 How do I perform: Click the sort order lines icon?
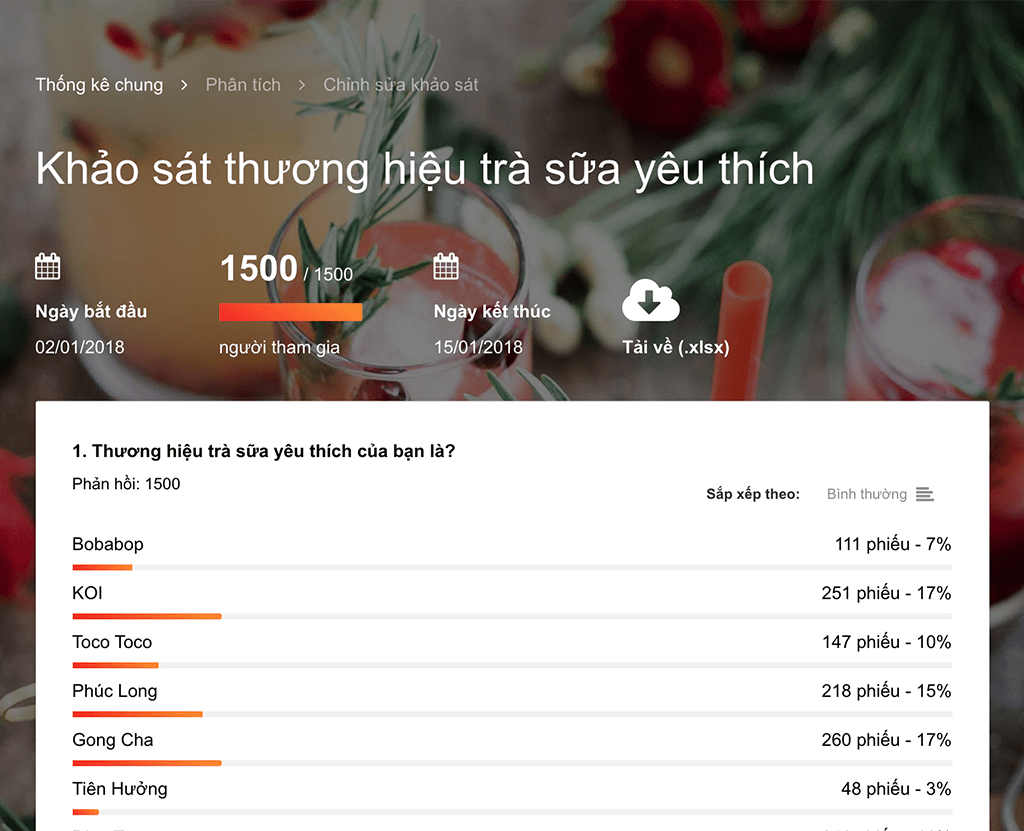[x=924, y=494]
